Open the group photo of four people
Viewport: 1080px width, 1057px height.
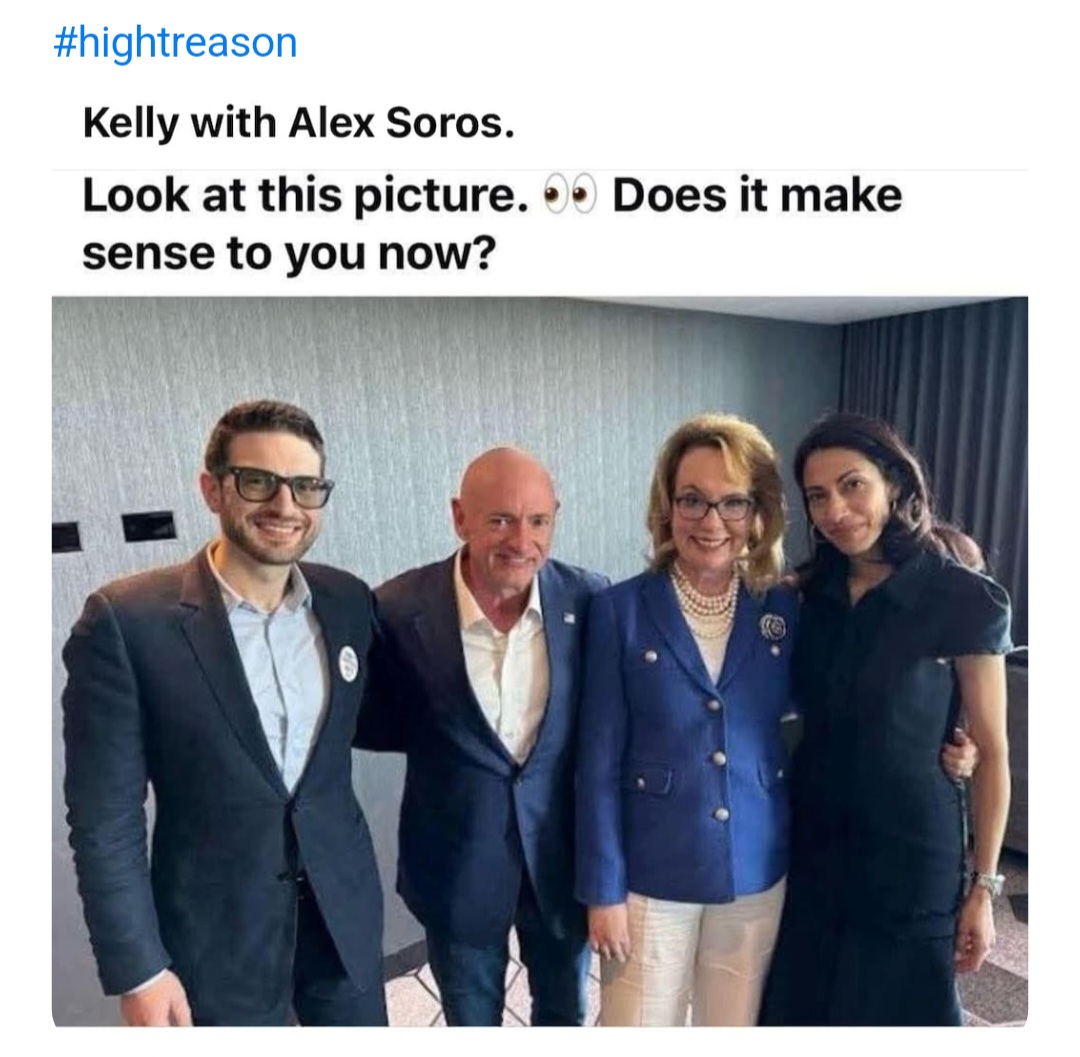pyautogui.click(x=540, y=660)
